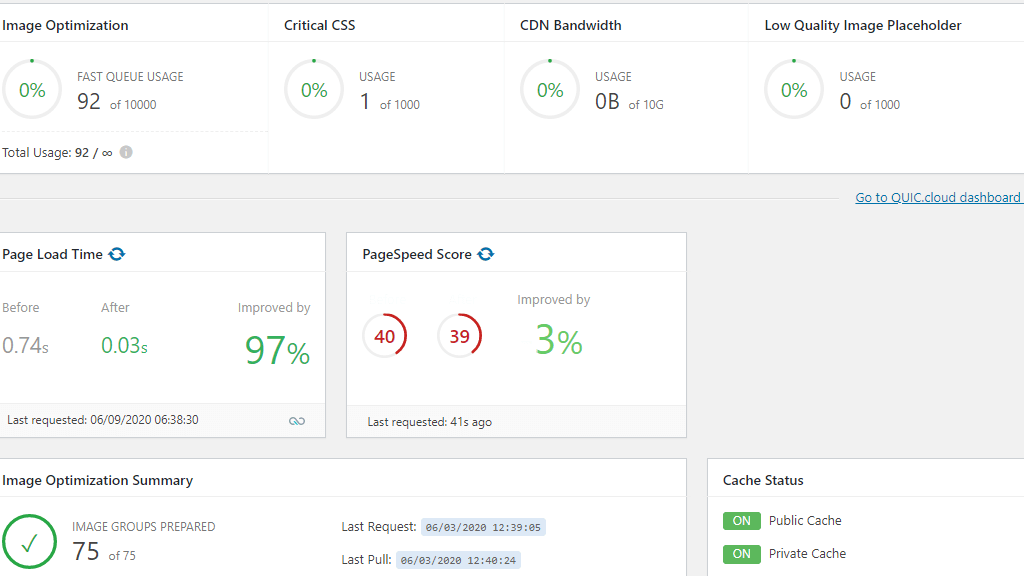Viewport: 1024px width, 576px height.
Task: Toggle the Public Cache ON badge
Action: coord(741,520)
